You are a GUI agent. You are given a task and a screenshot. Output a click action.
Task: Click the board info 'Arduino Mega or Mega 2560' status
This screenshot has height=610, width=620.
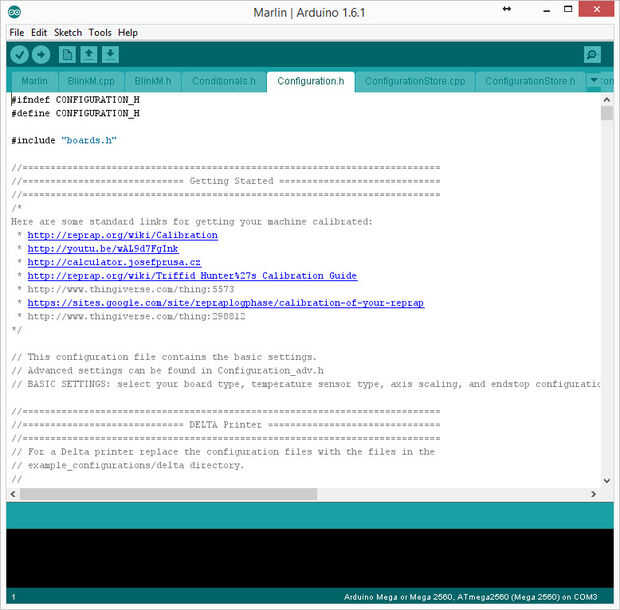point(471,597)
